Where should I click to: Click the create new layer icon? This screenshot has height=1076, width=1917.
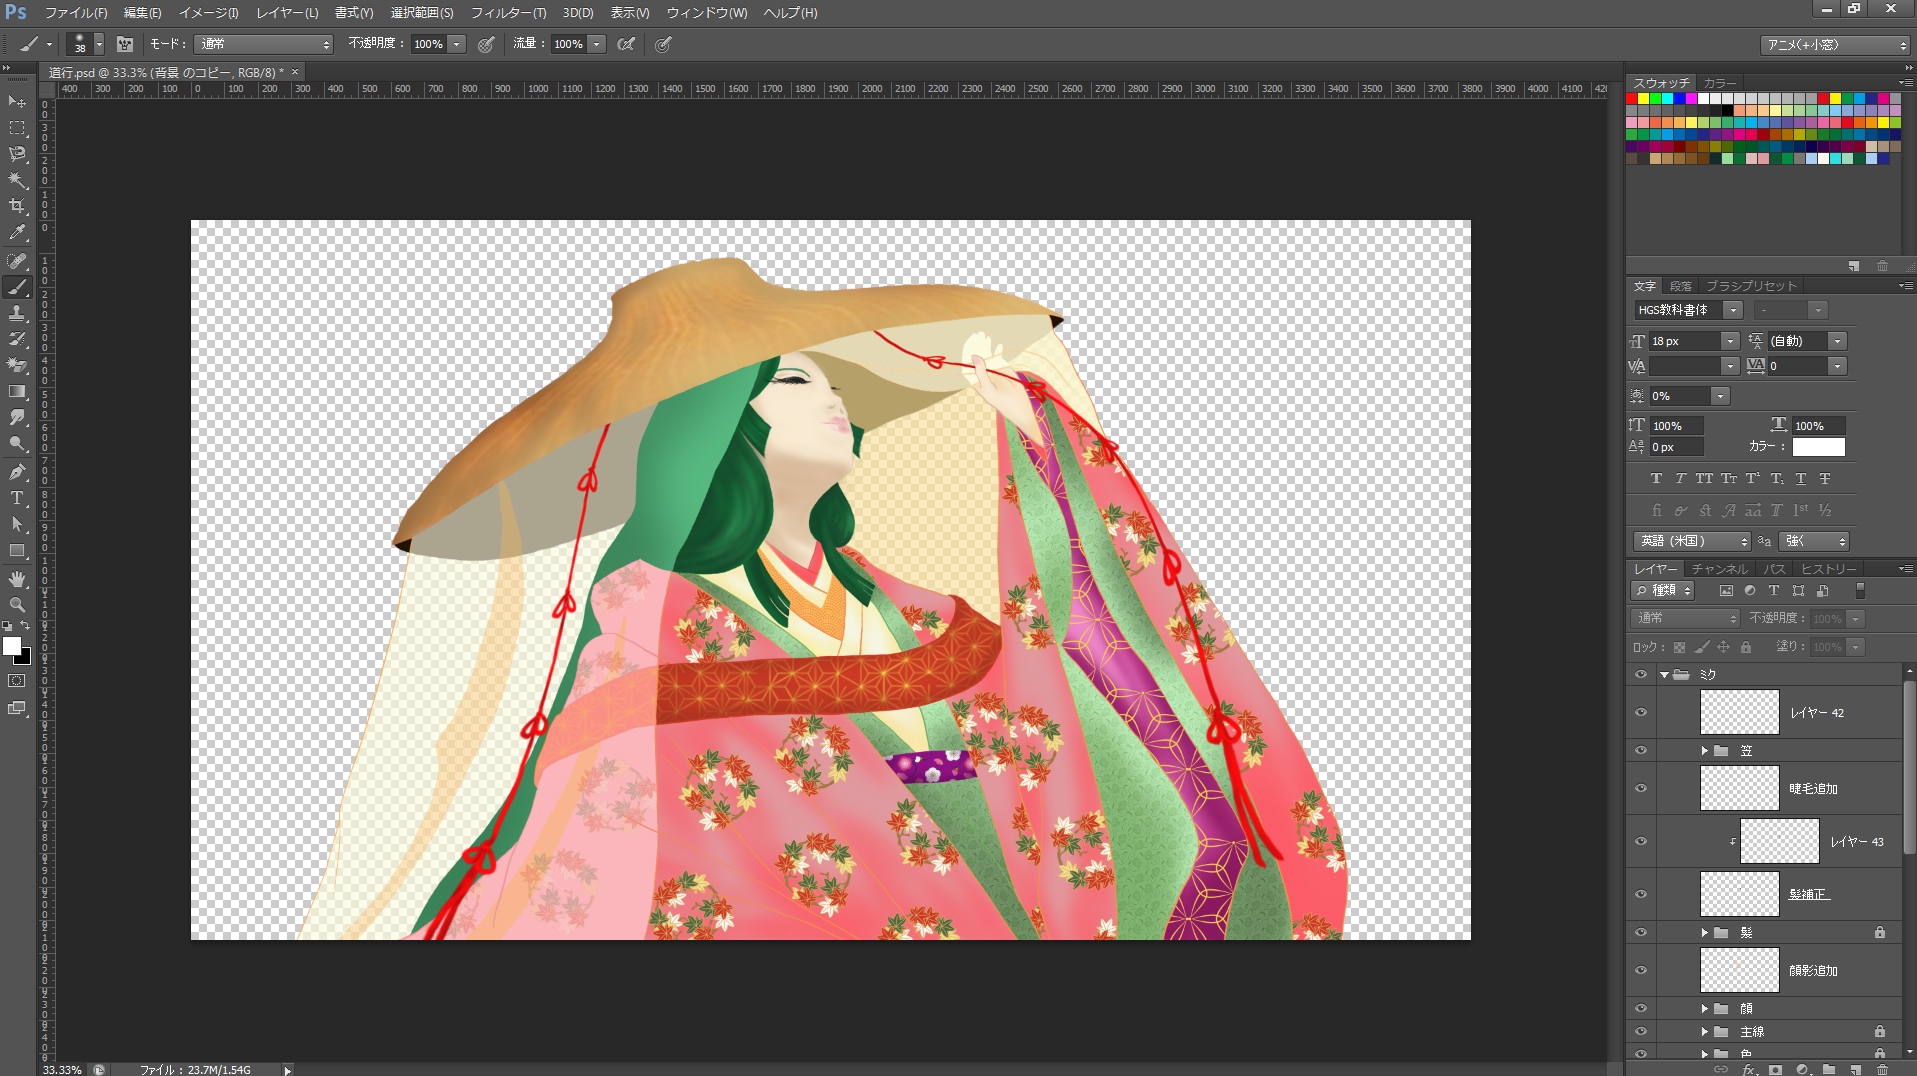[1856, 1069]
